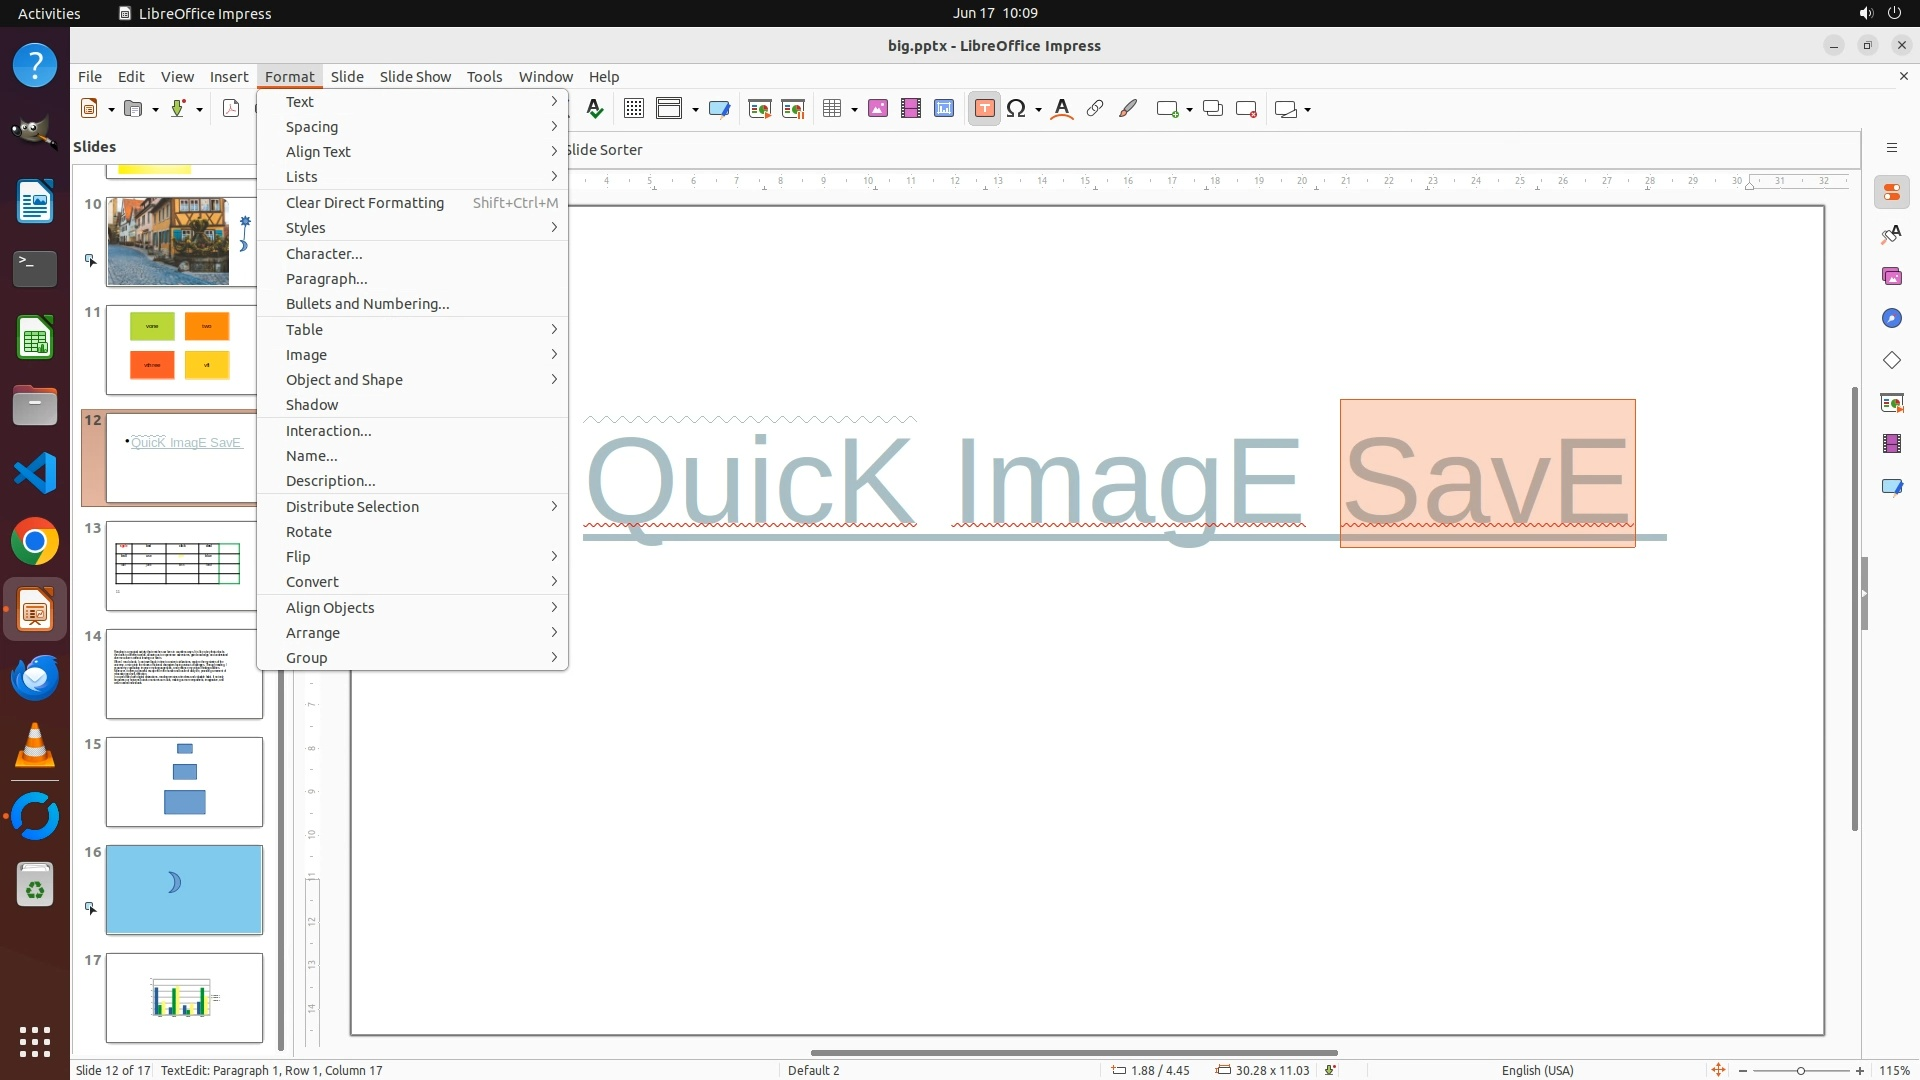Toggle the display grid icon
Screen dimensions: 1920x1080
pos(633,109)
